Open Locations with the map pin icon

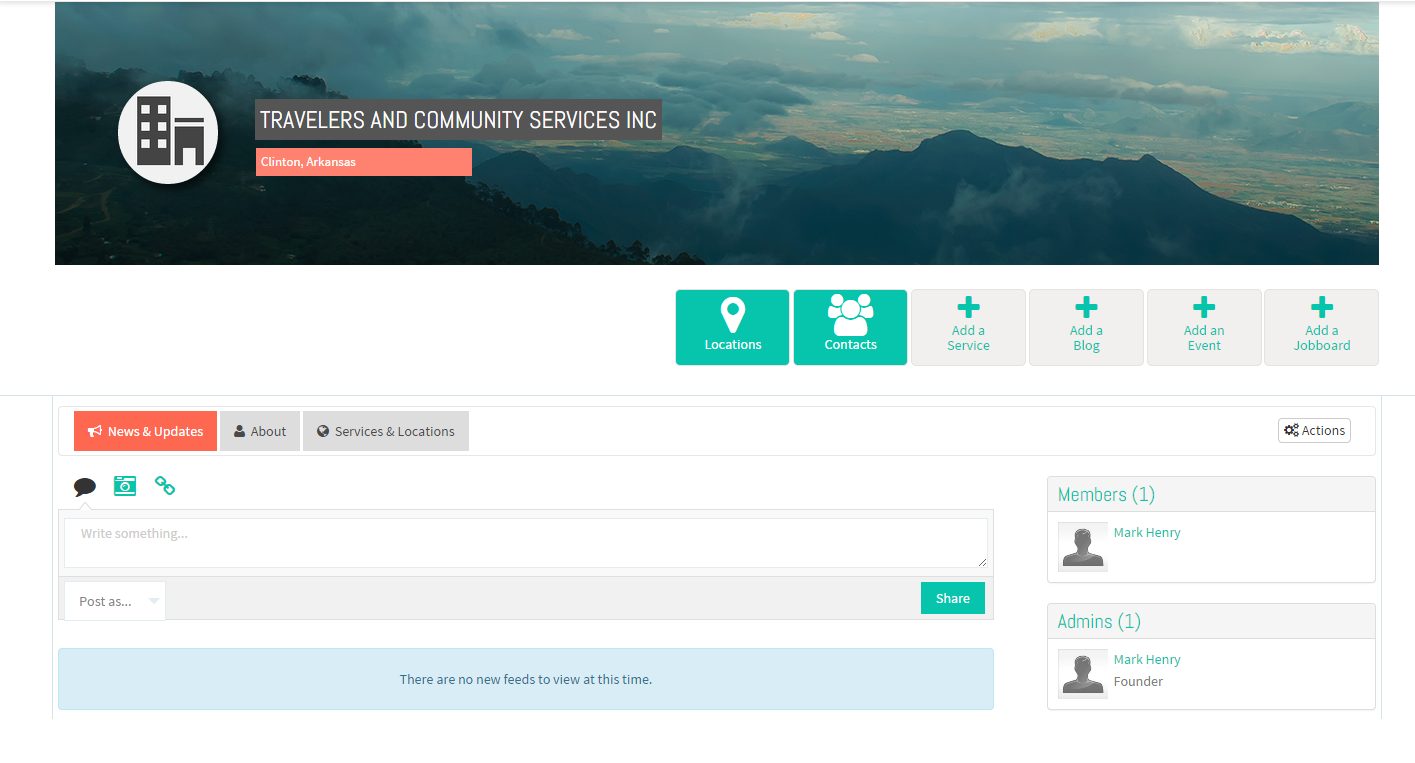click(x=732, y=327)
